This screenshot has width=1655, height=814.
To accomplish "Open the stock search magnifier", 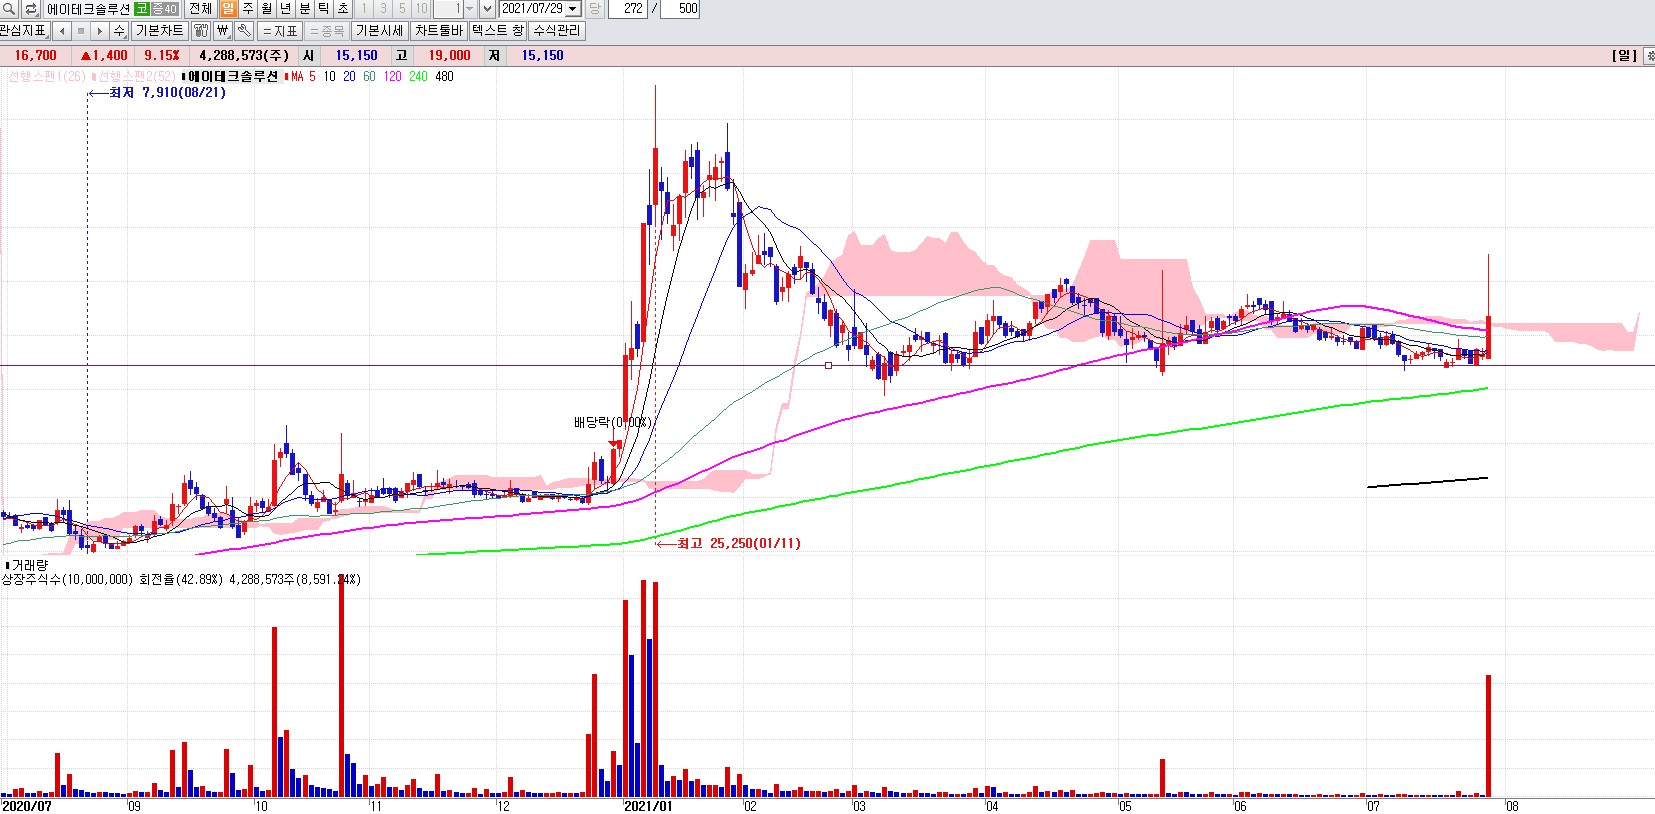I will click(x=9, y=9).
